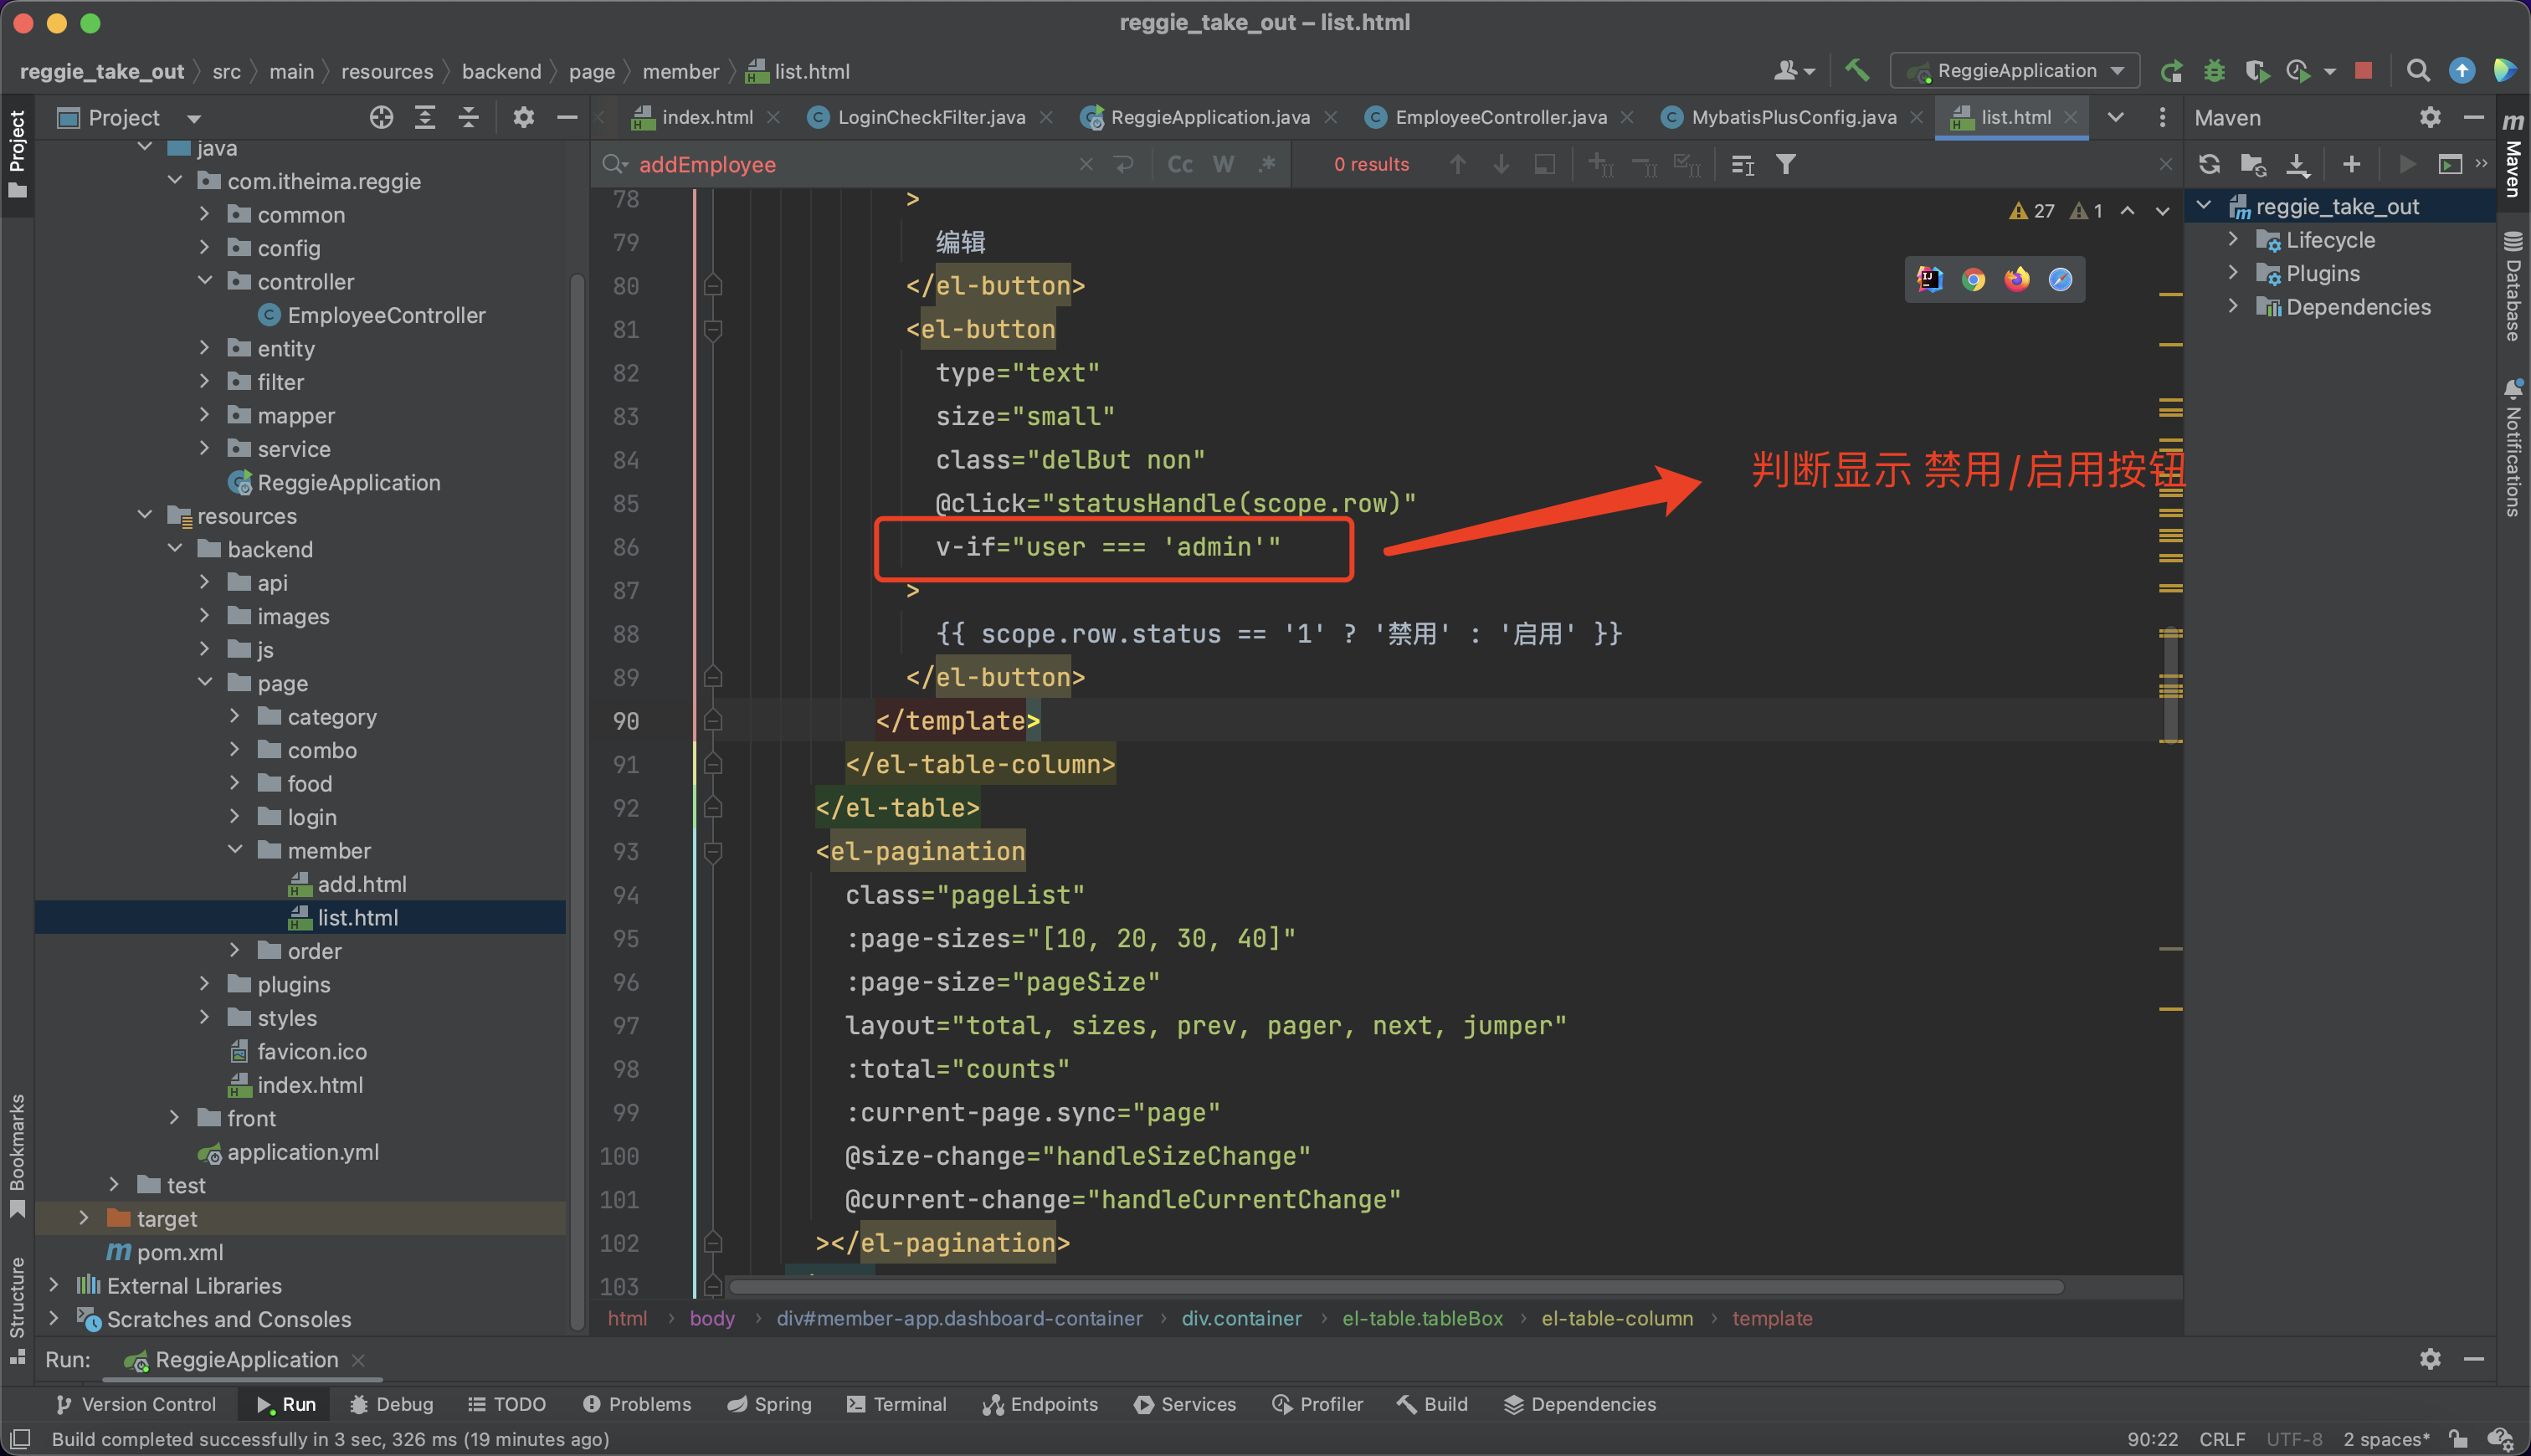The height and width of the screenshot is (1456, 2531).
Task: Open in Chrome browser icon
Action: point(1973,280)
